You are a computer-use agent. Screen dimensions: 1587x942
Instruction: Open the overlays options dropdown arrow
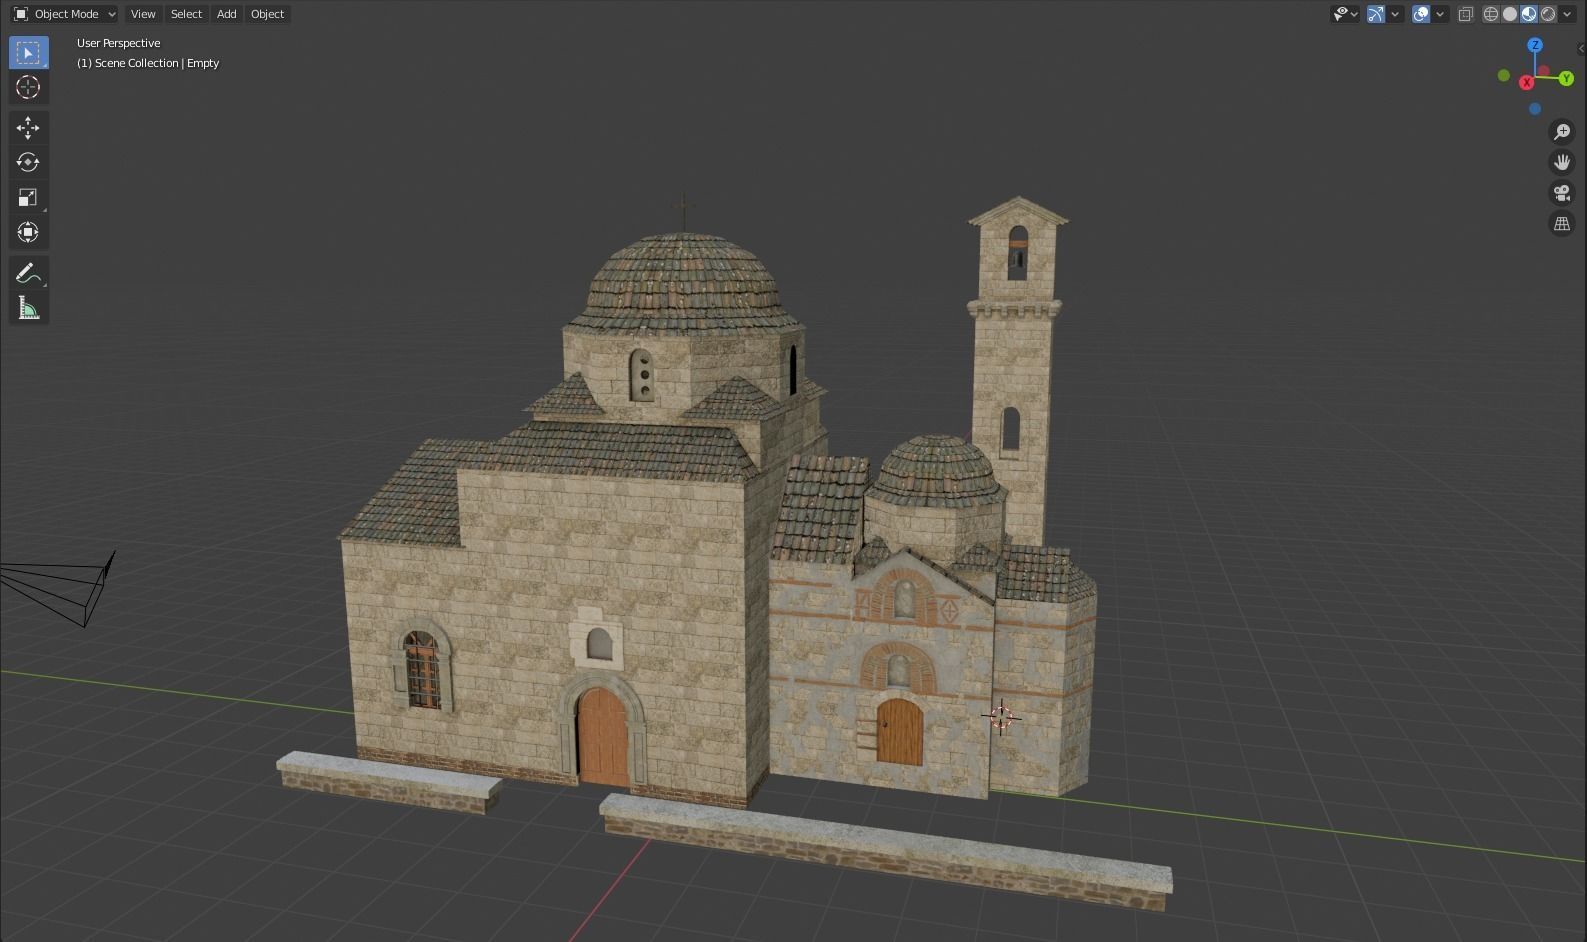[x=1440, y=14]
